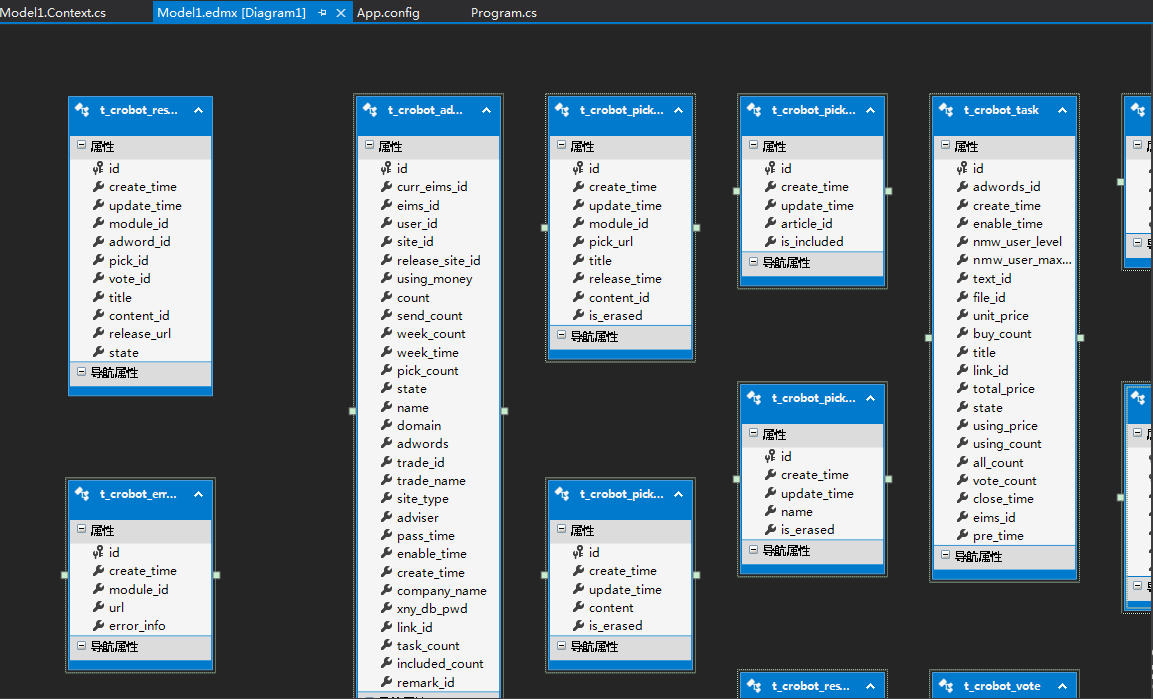Collapse 属性 section in t_crobot_err...
This screenshot has width=1153, height=699.
(81, 529)
